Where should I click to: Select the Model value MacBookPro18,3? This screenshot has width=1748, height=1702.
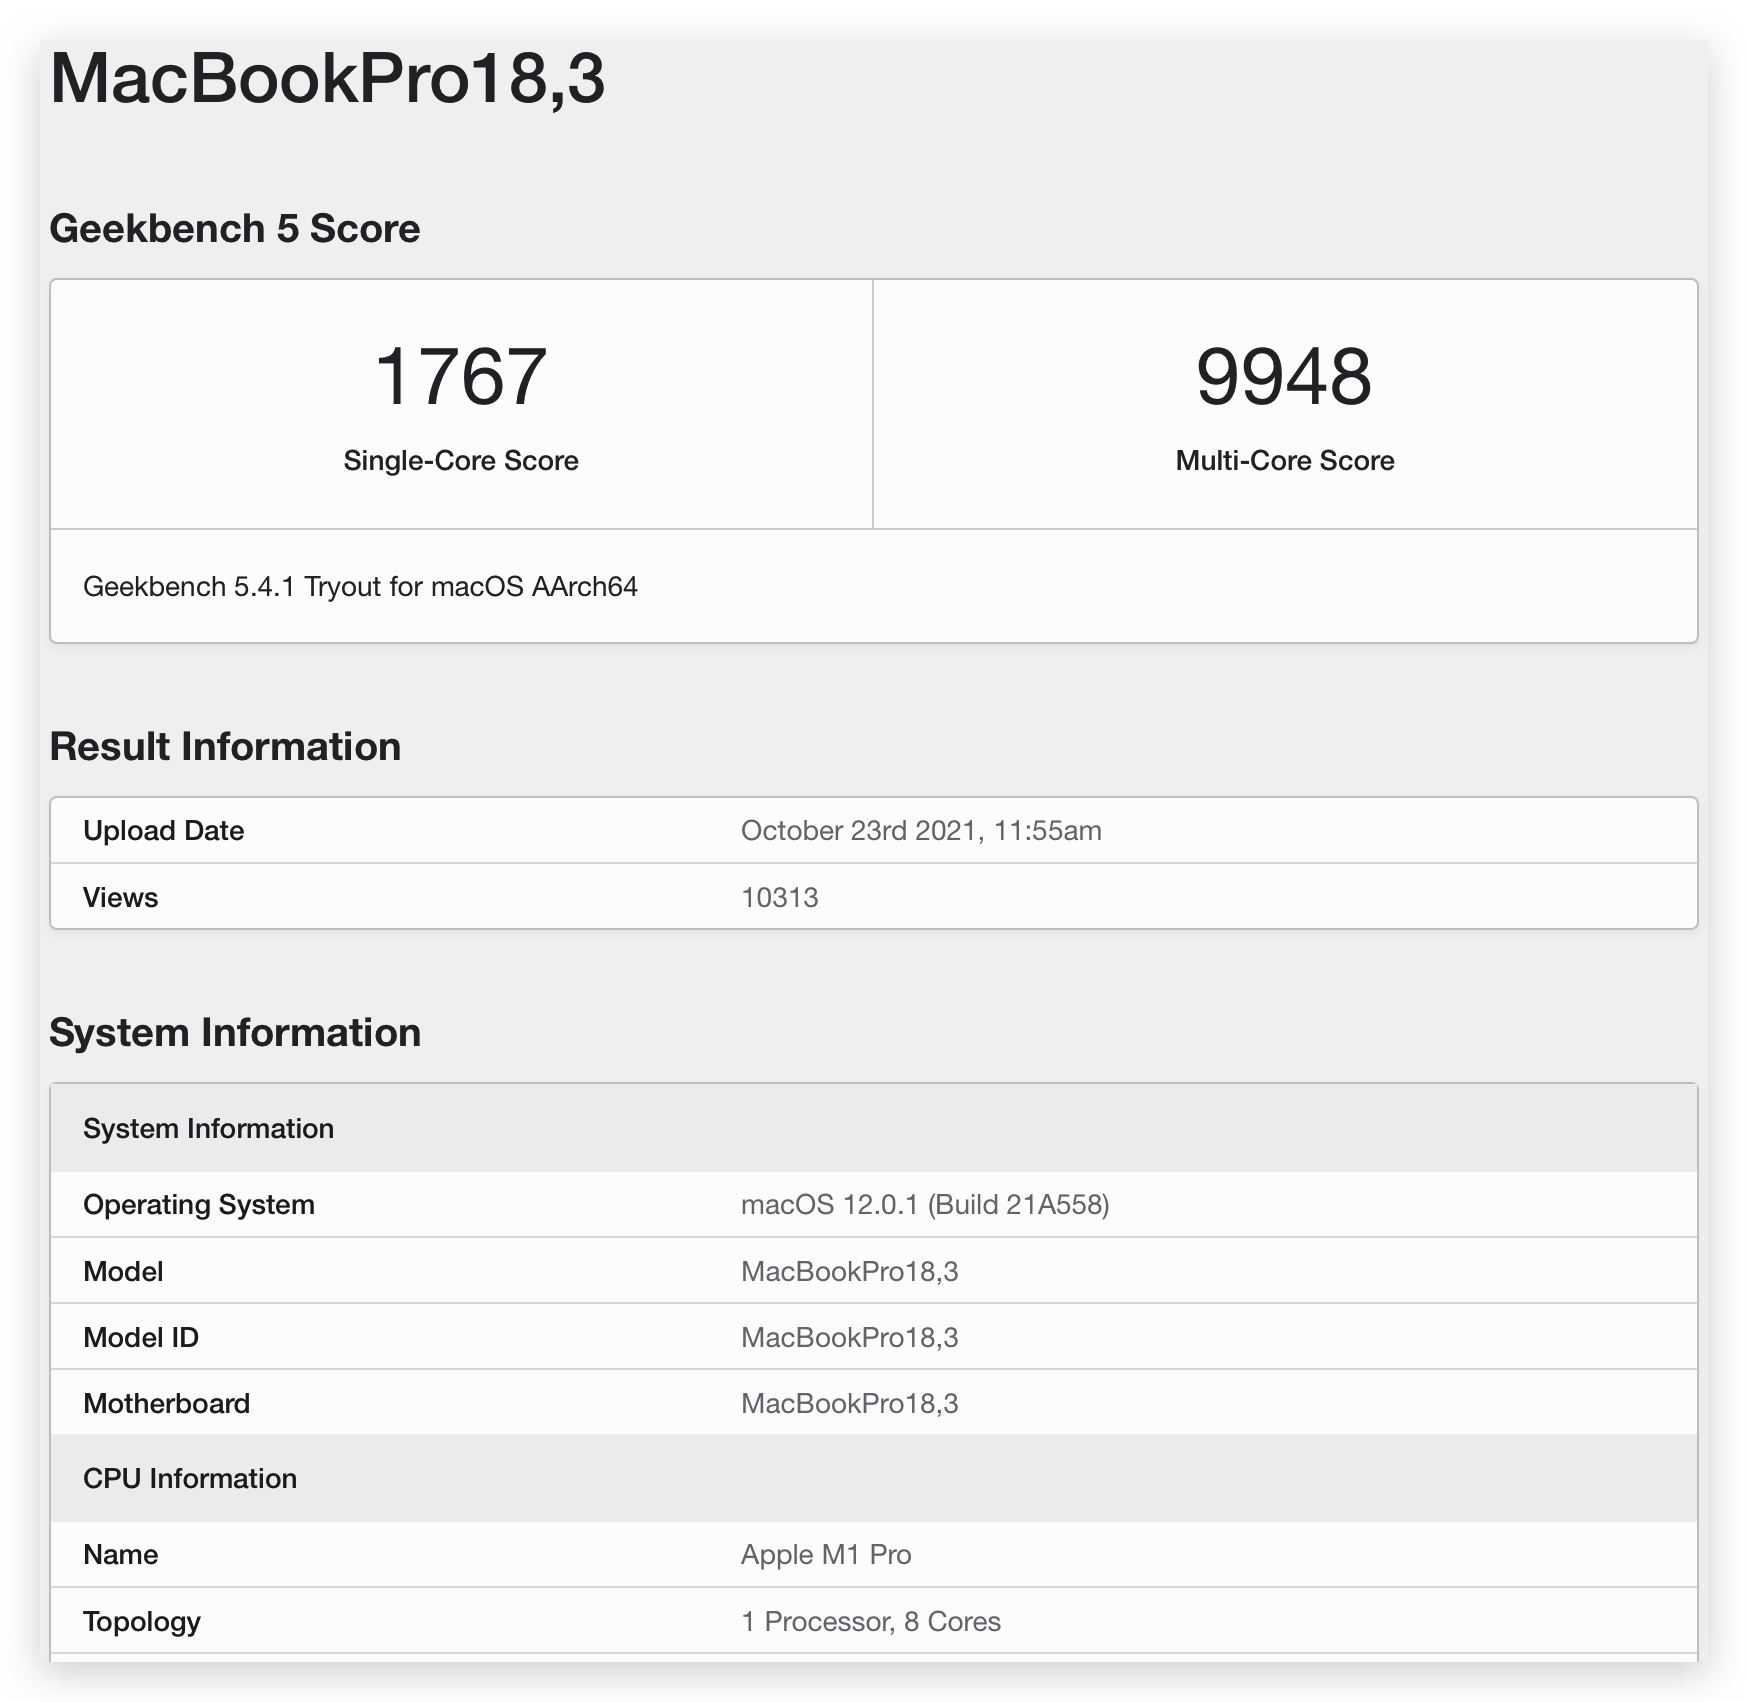tap(850, 1271)
